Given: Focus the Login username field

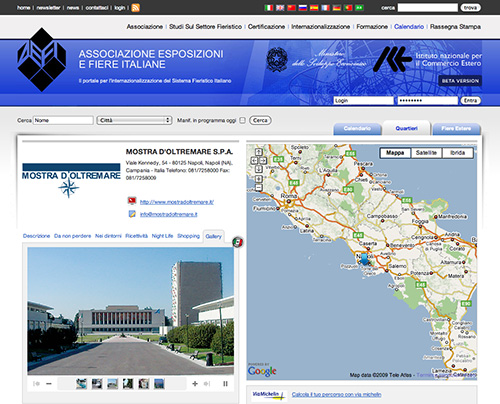Looking at the screenshot, I should coord(364,100).
